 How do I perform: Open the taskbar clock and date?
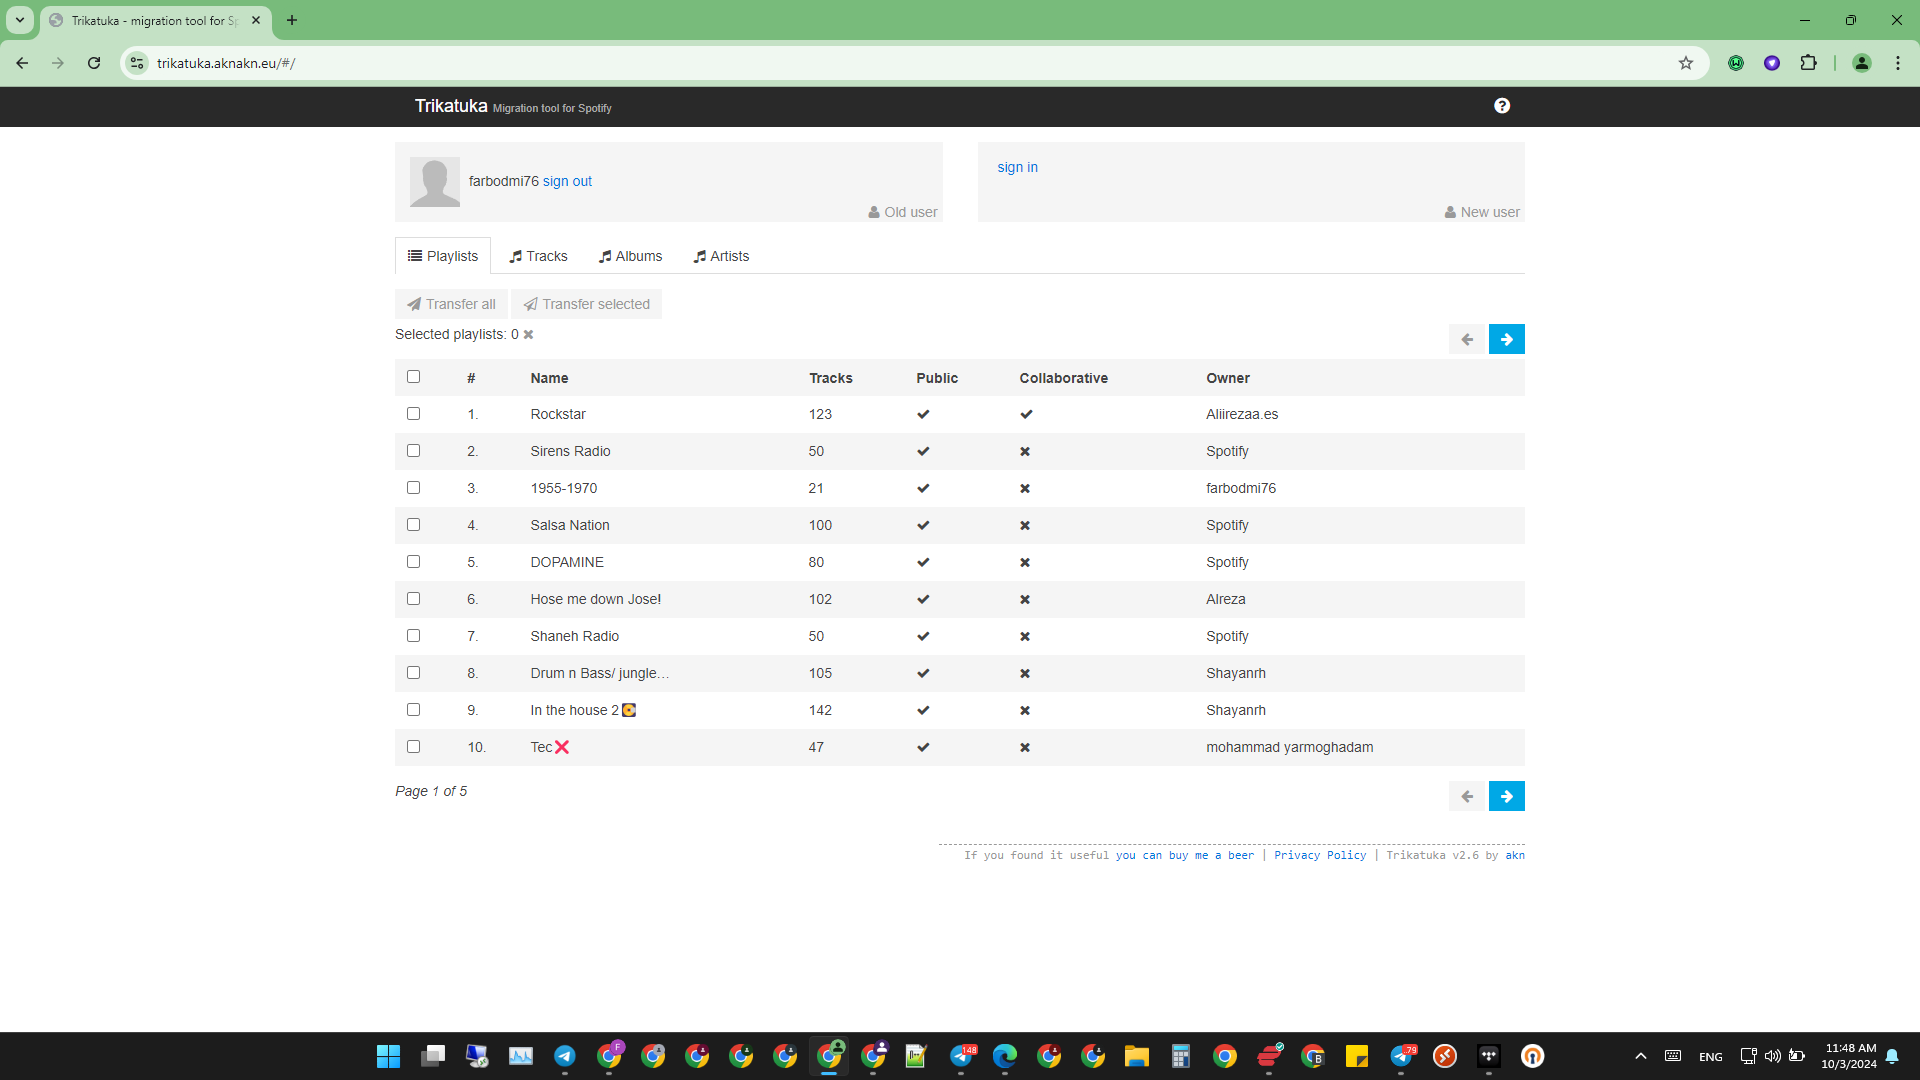1849,1056
